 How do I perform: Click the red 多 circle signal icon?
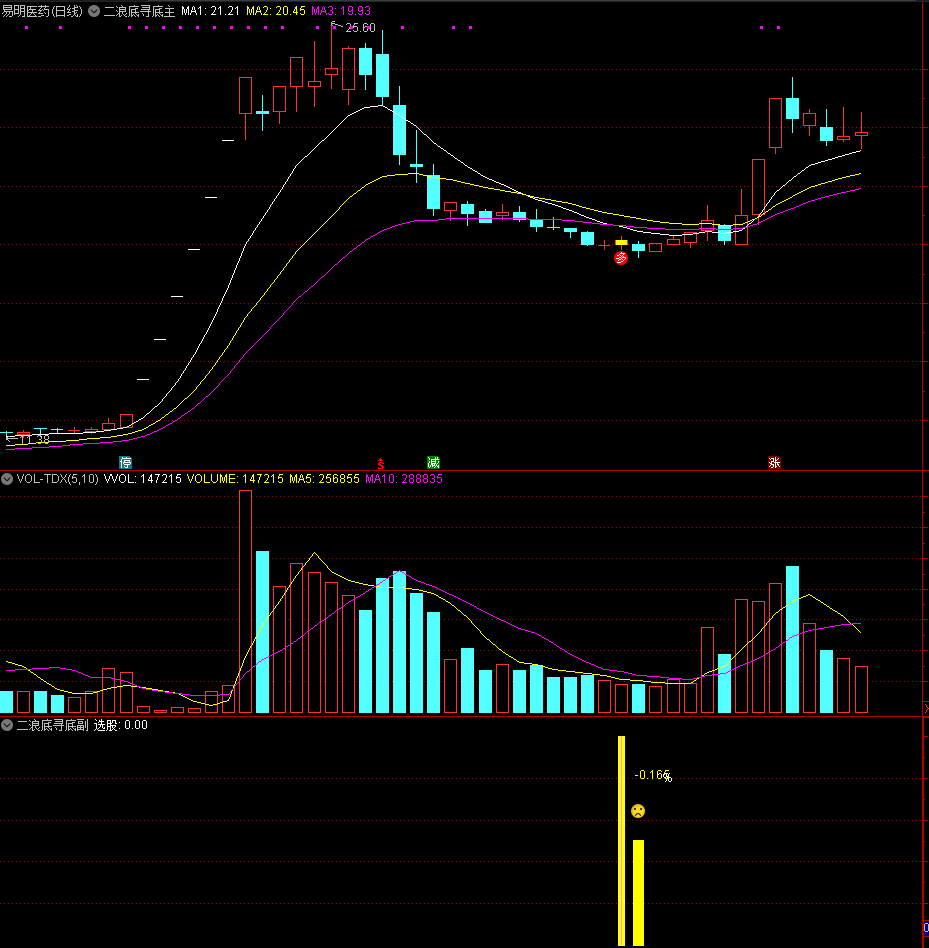pos(621,258)
